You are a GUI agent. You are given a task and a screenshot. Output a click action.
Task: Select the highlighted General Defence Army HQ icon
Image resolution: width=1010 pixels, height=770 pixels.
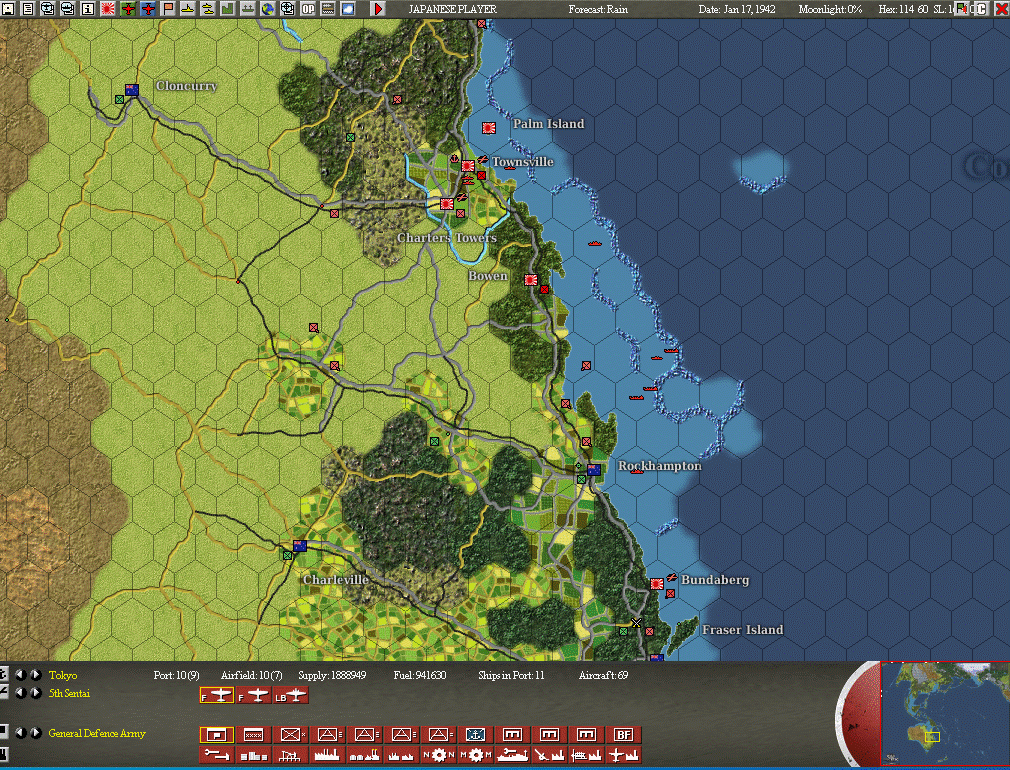[216, 735]
